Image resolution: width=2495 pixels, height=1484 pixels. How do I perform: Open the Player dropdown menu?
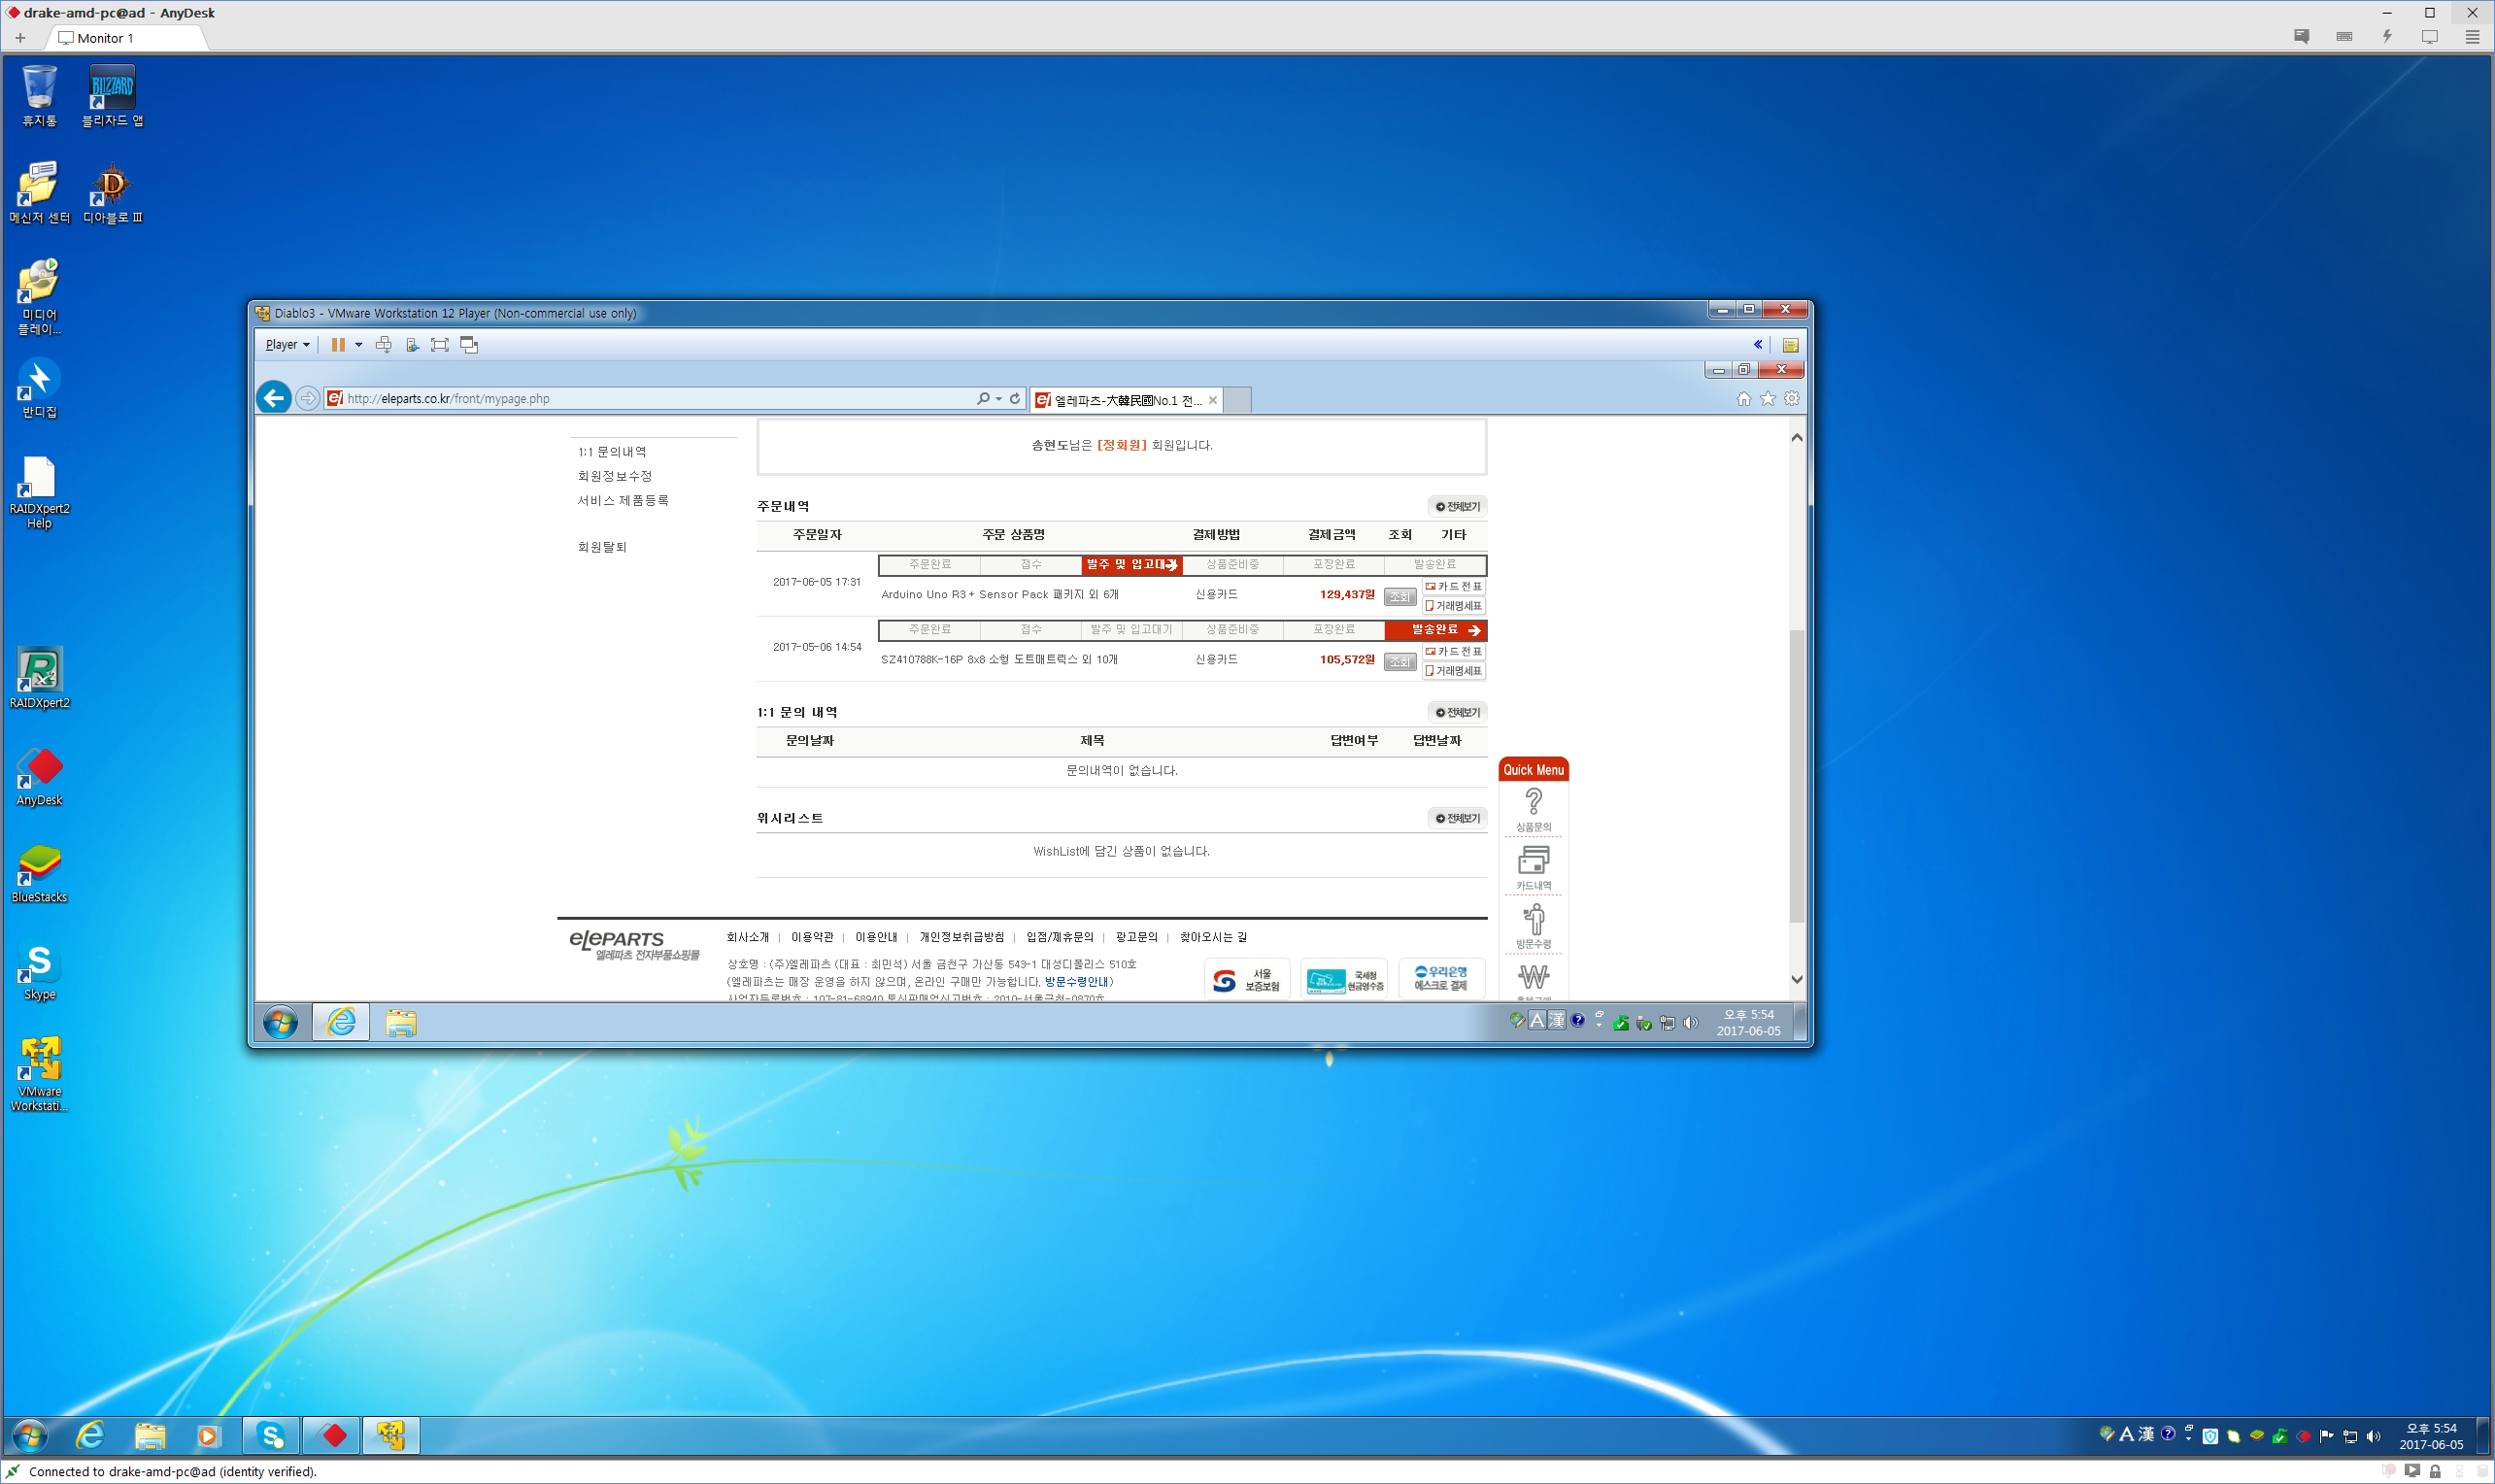coord(286,344)
